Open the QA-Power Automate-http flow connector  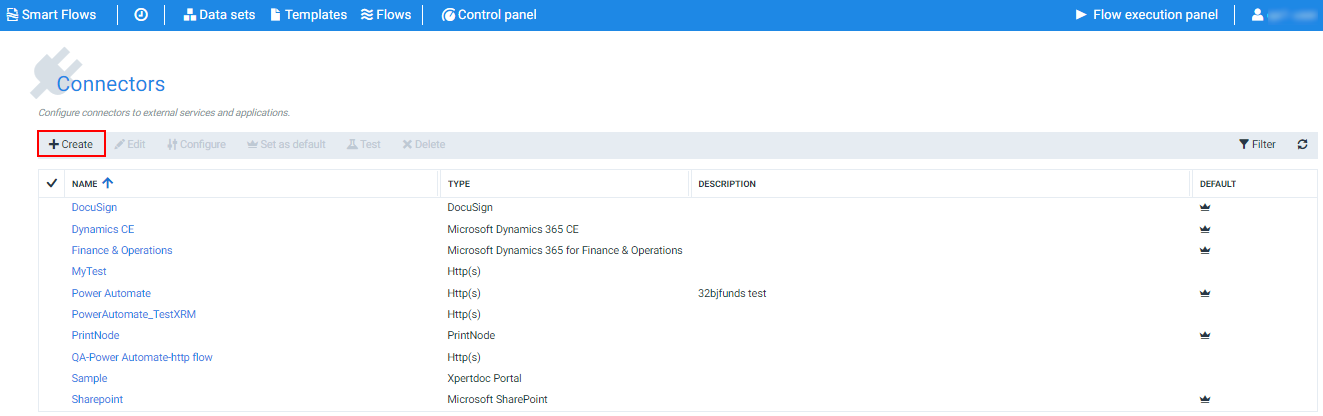142,357
